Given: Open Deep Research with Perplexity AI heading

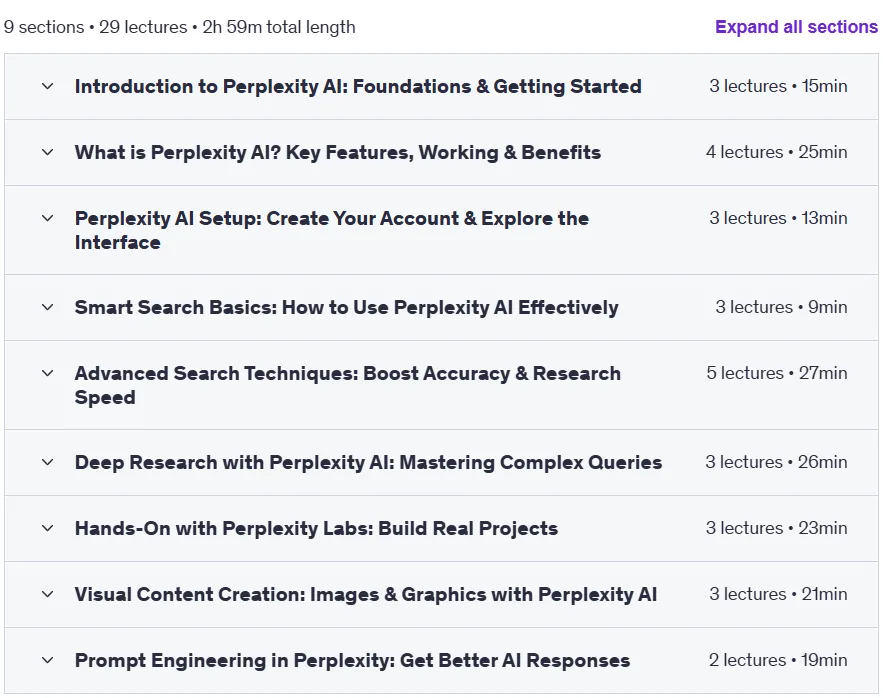Looking at the screenshot, I should coord(368,462).
